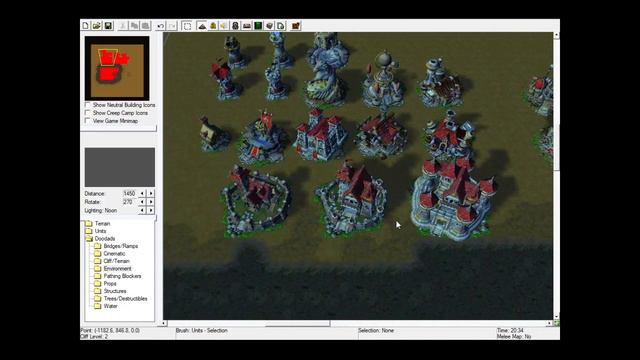Open the Sound editor speaker icon
This screenshot has height=360, width=640.
coord(224,26)
